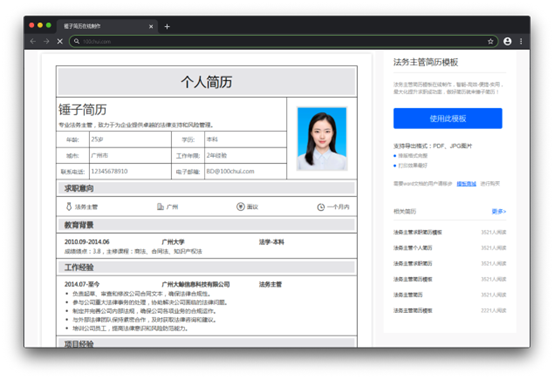Click the 2年经验 work years cell
554x379 pixels.
tap(245, 155)
